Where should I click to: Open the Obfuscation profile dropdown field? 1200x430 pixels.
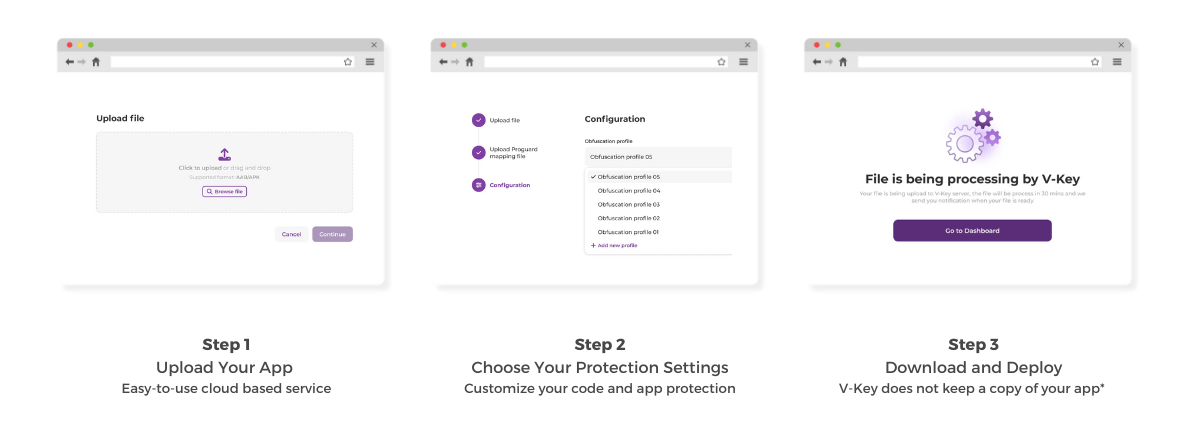657,157
